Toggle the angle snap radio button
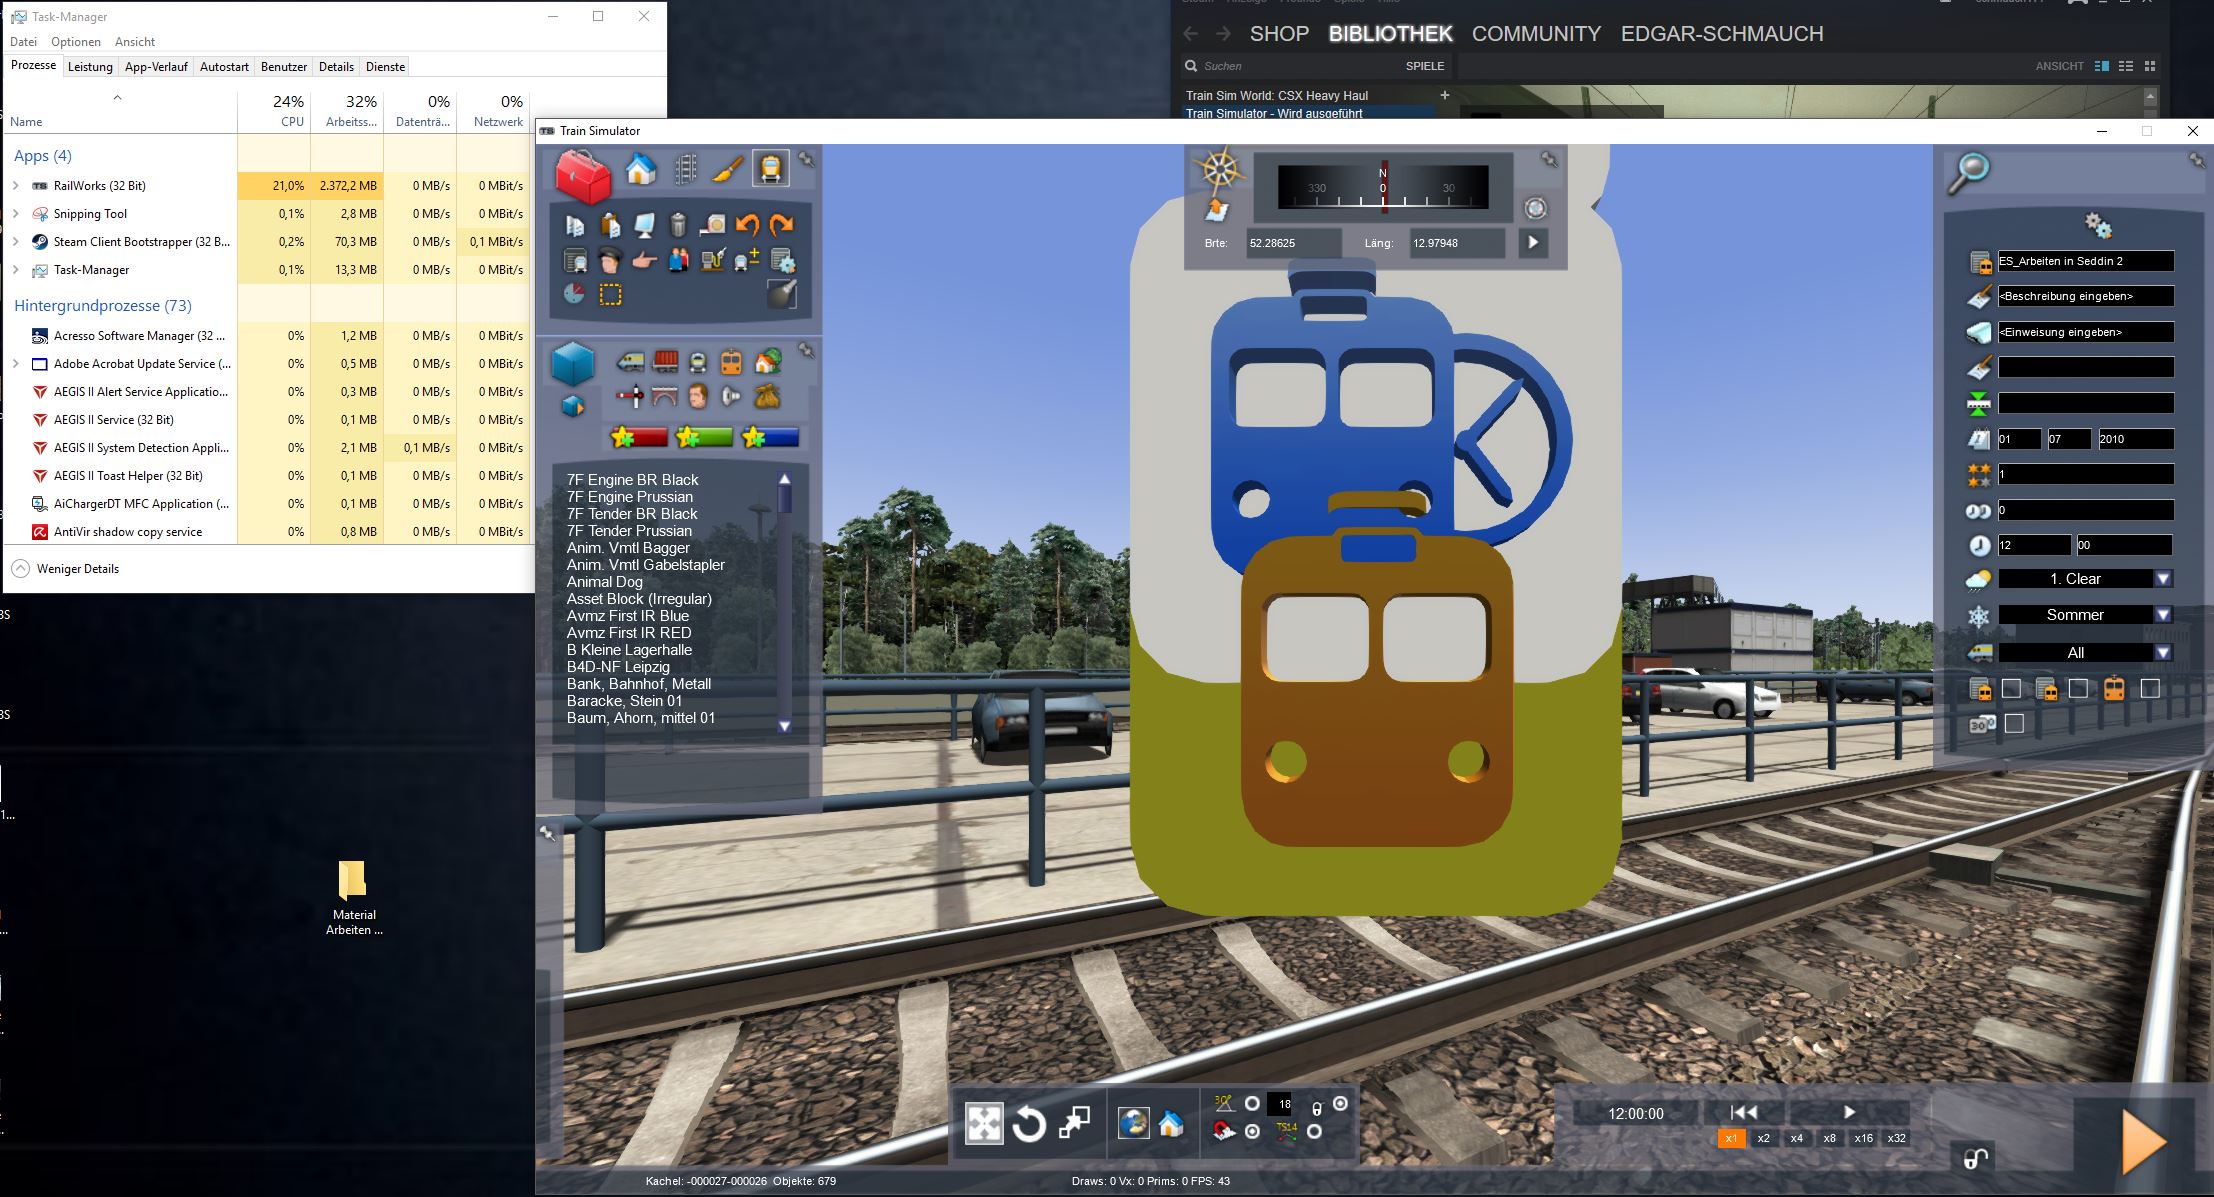 click(x=1252, y=1104)
